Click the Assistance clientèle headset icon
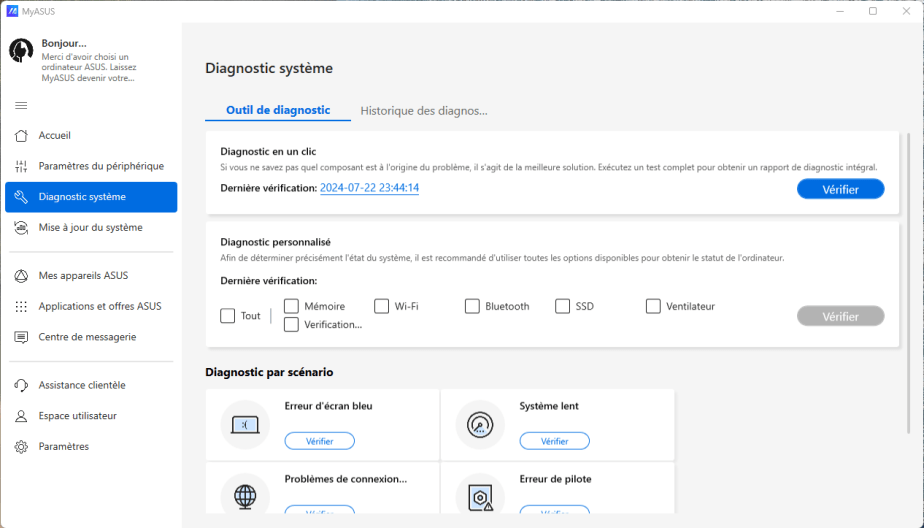 21,385
